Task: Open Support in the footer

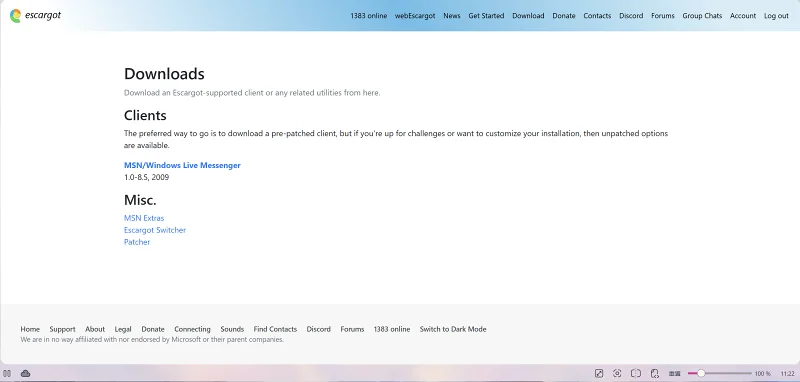Action: pyautogui.click(x=62, y=329)
